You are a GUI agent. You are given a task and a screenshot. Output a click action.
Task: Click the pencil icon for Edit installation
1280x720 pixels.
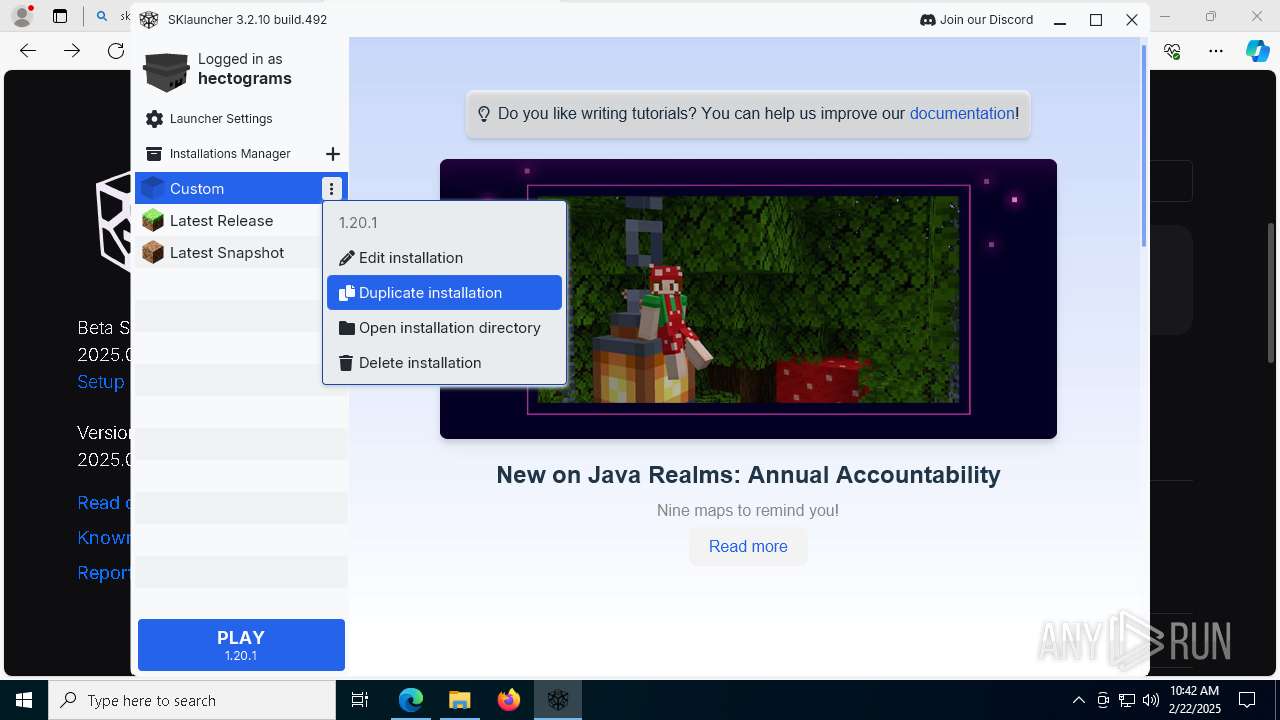[347, 258]
